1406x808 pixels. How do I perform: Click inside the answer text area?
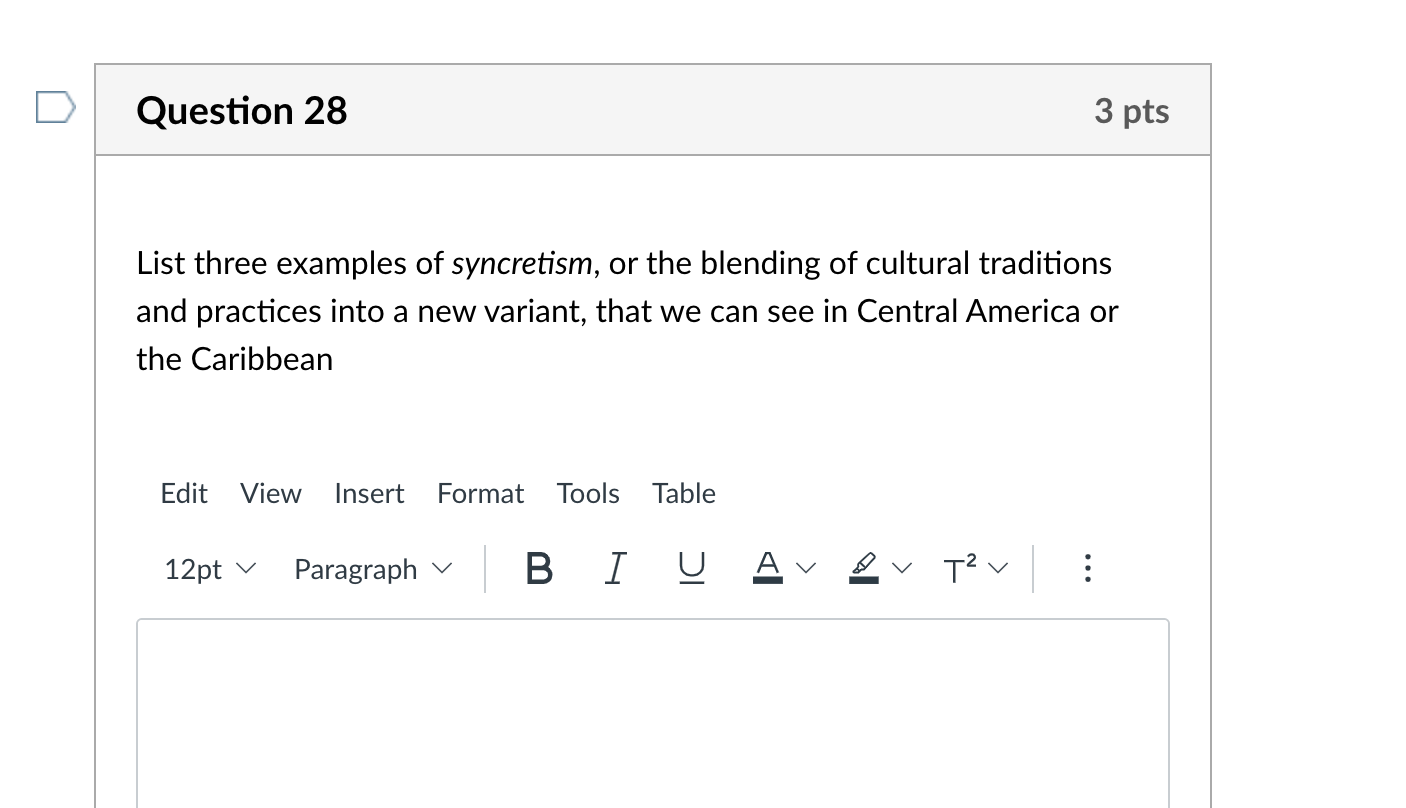[652, 710]
